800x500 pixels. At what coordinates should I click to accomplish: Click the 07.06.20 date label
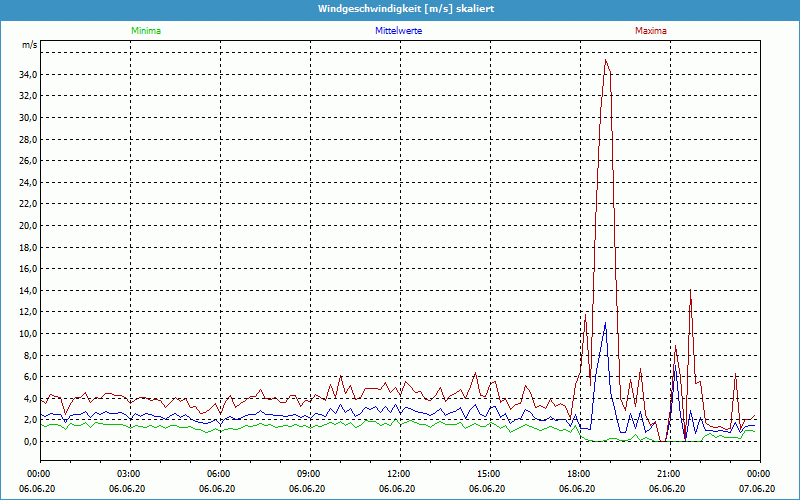[757, 489]
